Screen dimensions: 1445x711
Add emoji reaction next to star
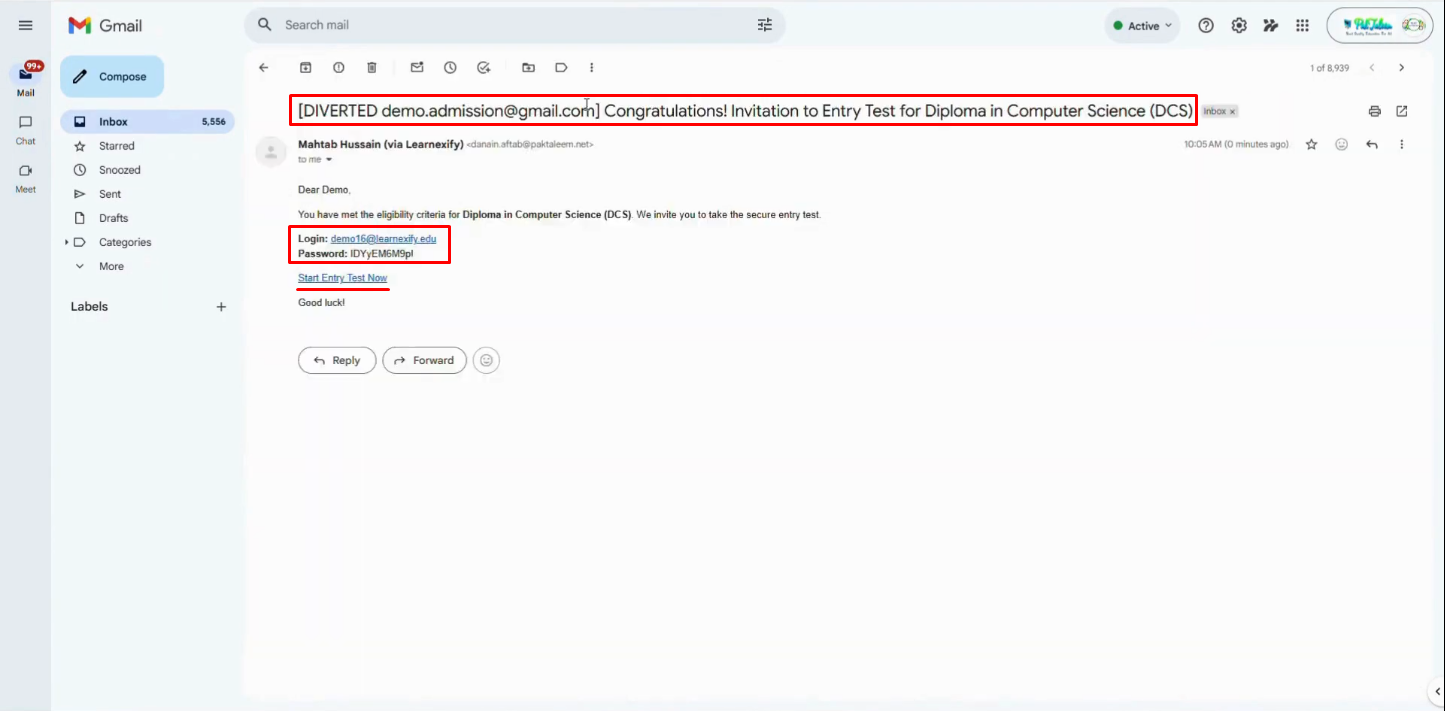(x=1342, y=144)
